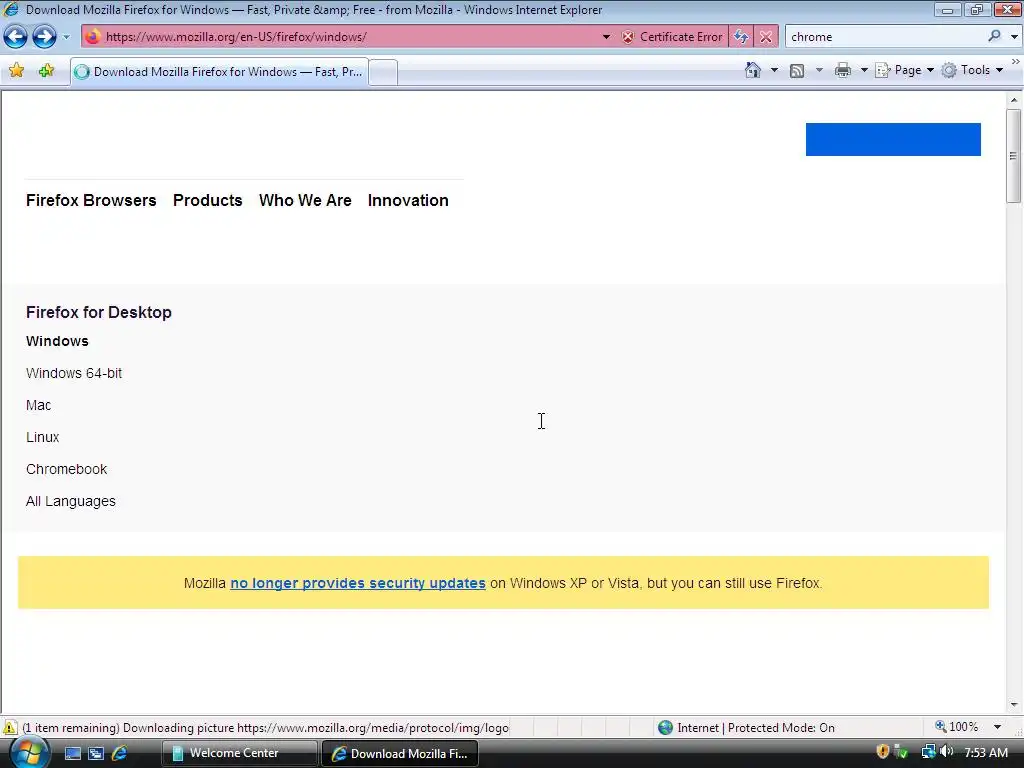Open the Who We Are navigation item

[x=305, y=200]
